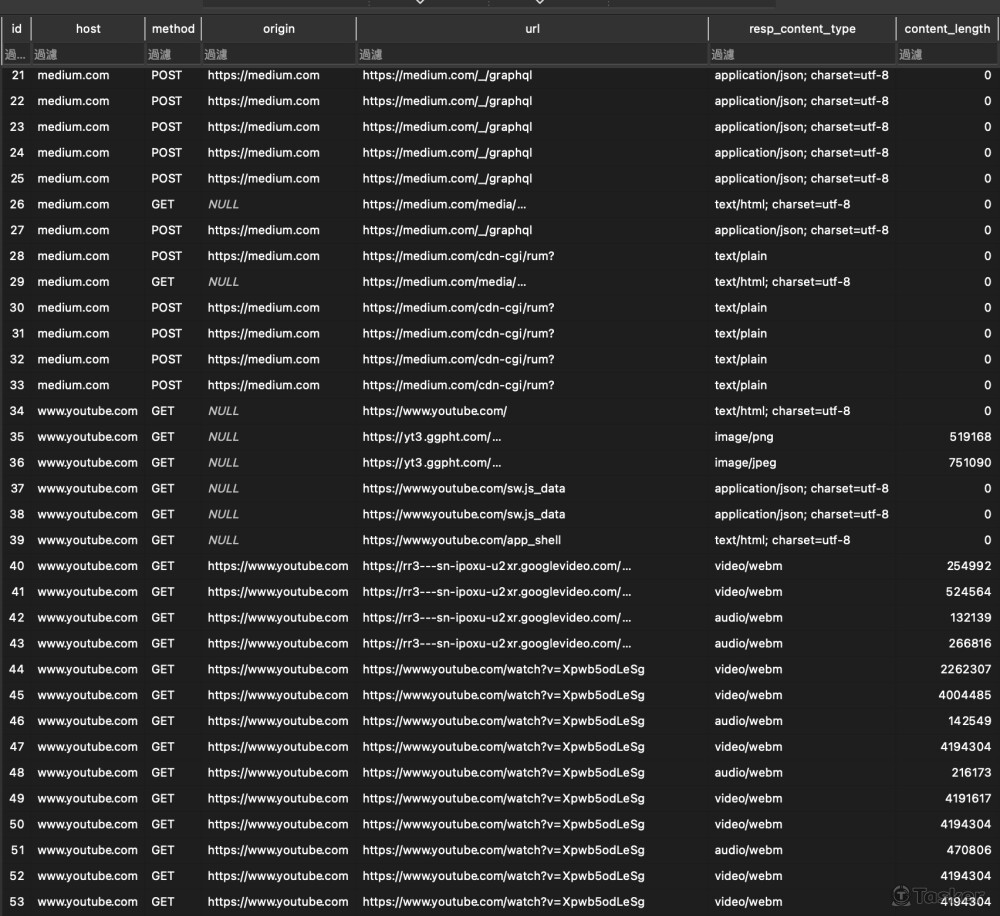Screen dimensions: 1000x916
Task: Select the content length 2262307 cell
Action: coord(965,669)
